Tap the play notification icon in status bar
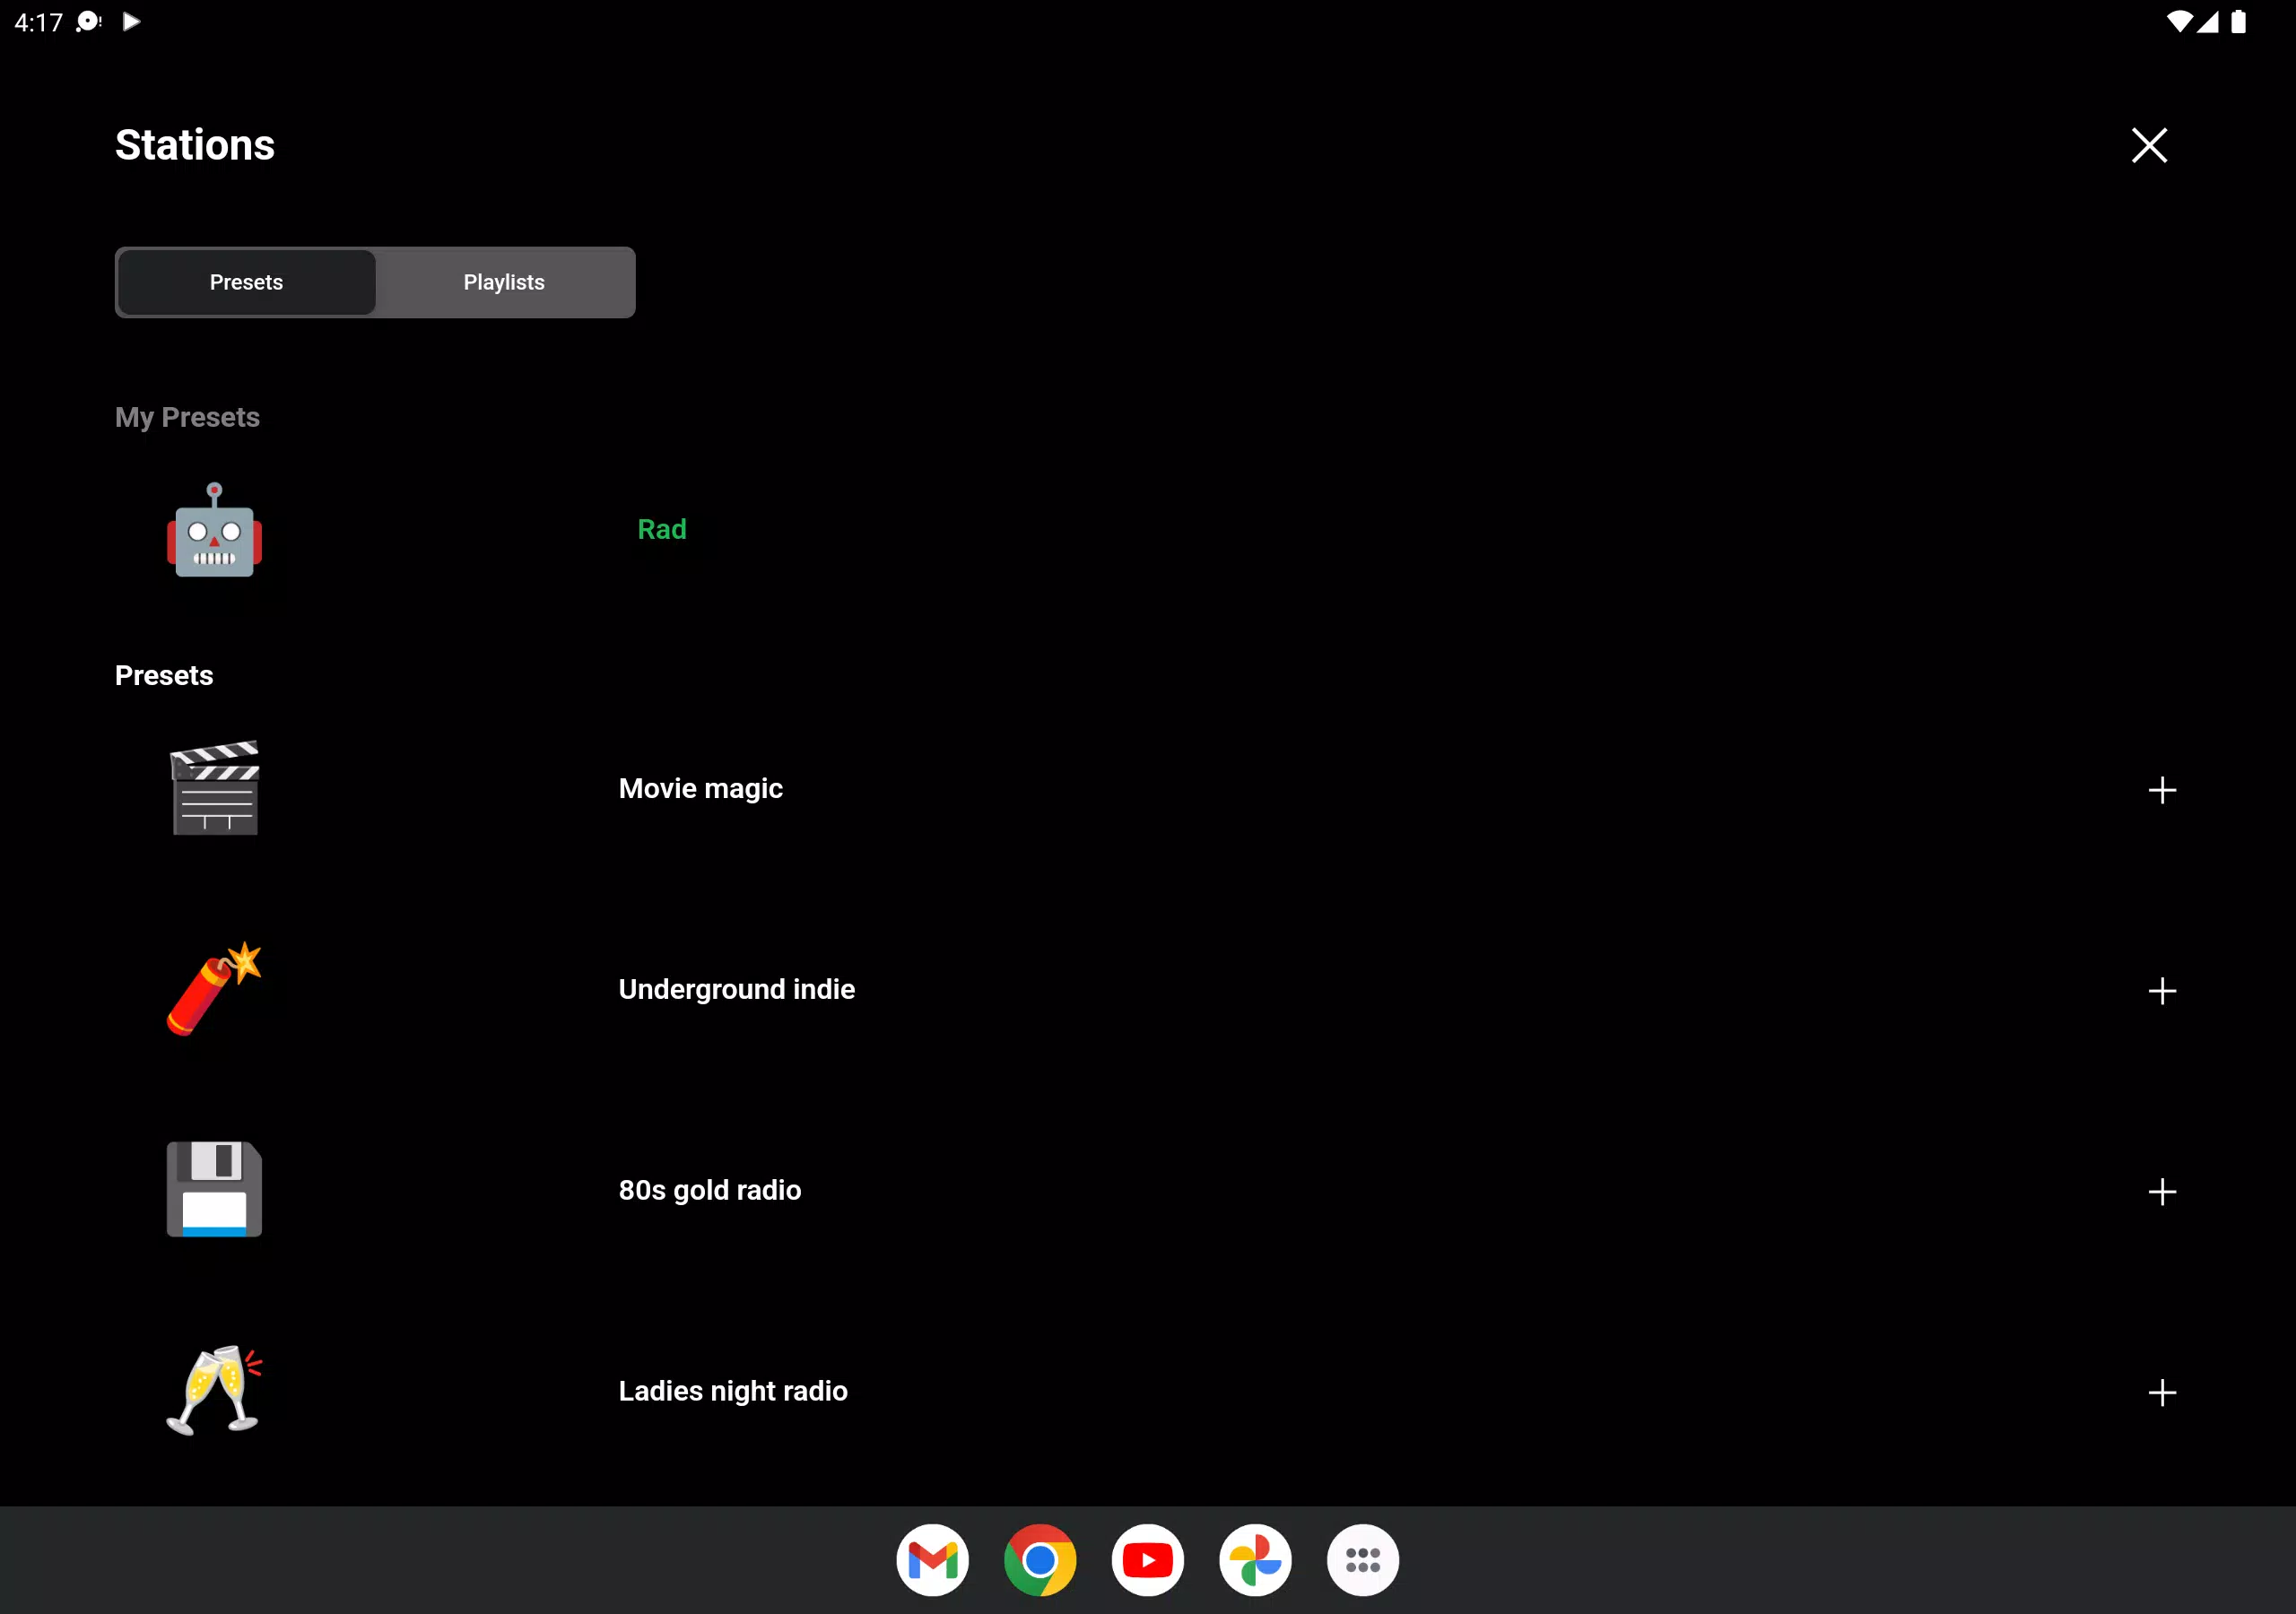This screenshot has height=1614, width=2296. (131, 21)
